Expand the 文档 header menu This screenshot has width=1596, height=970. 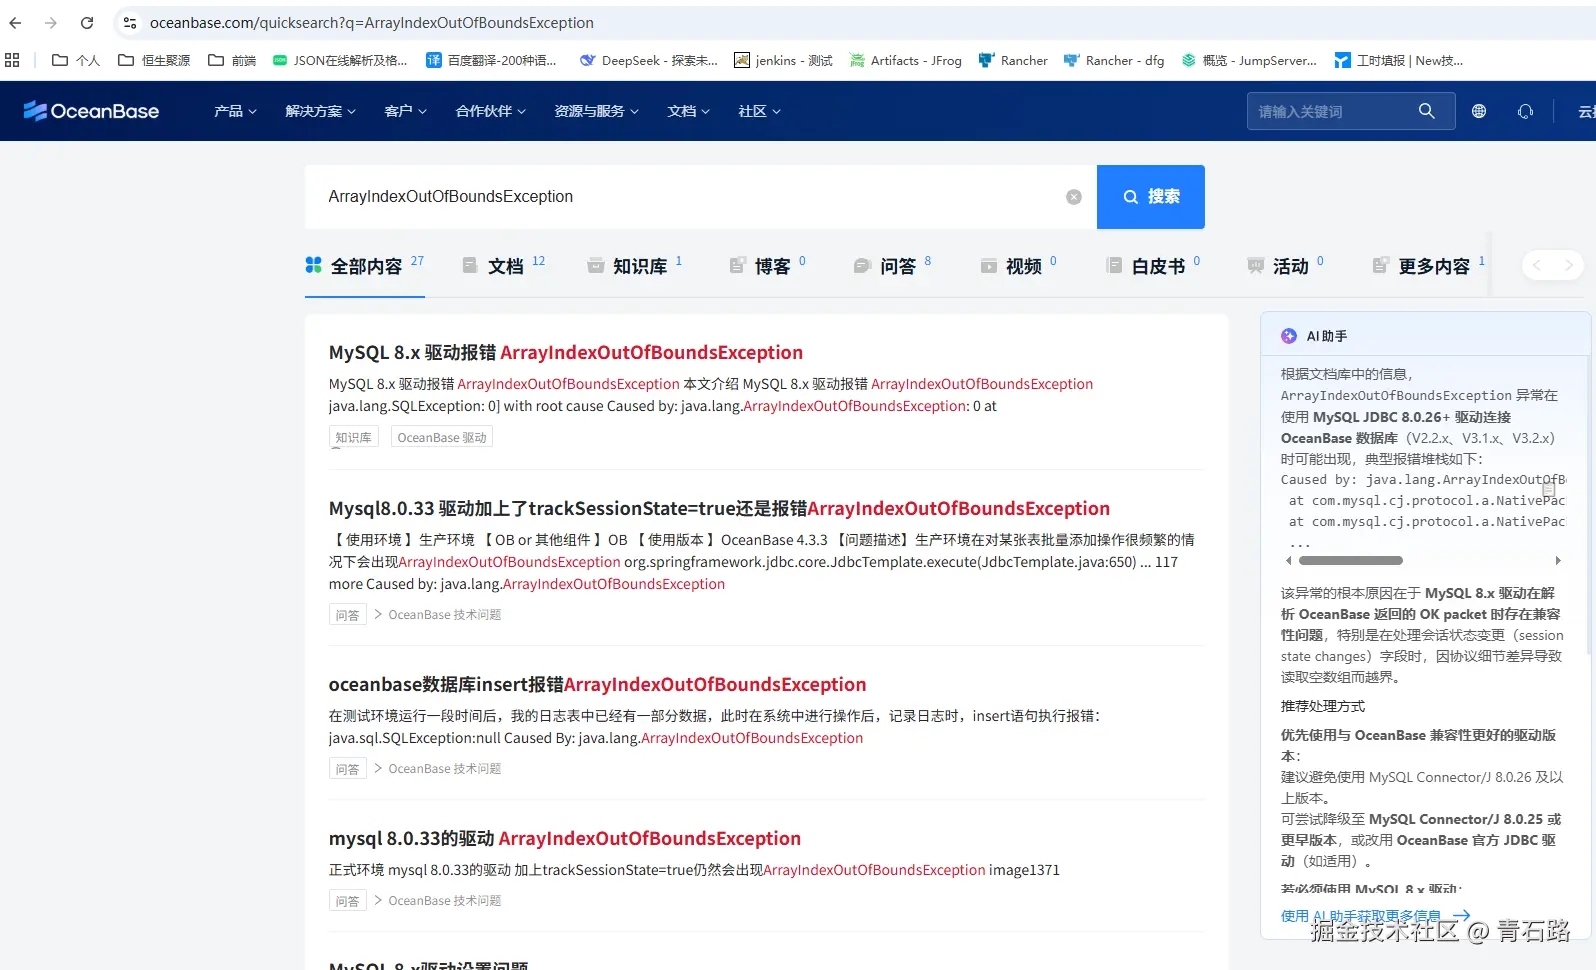pos(688,111)
